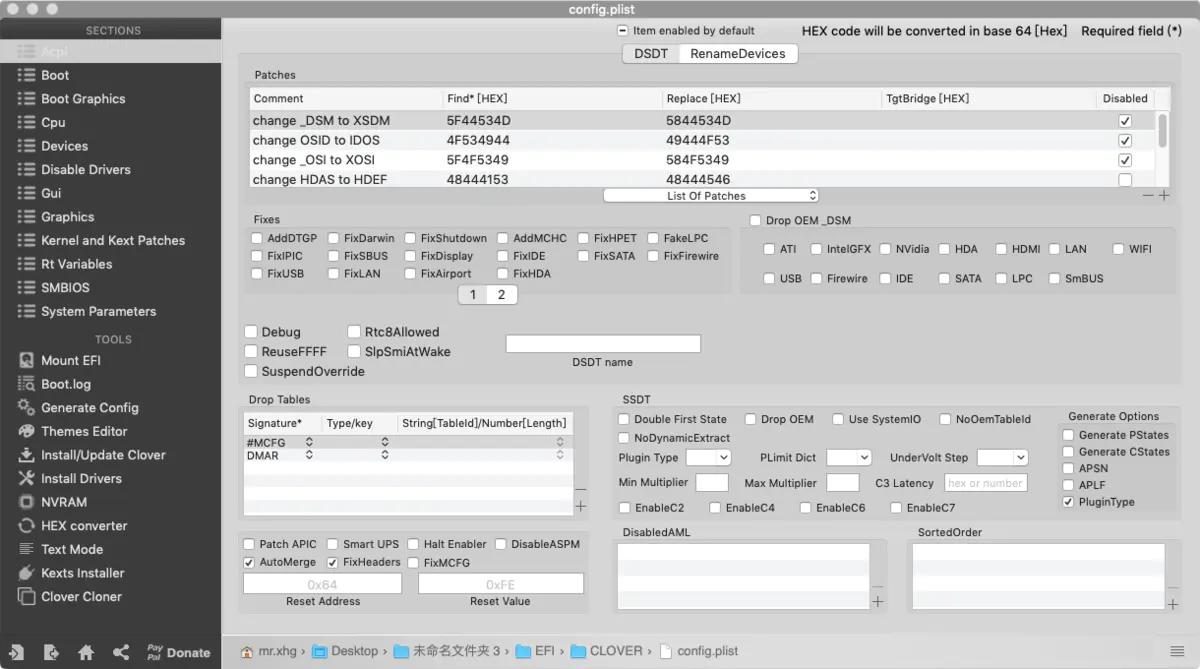The image size is (1200, 669).
Task: Open the PLimit Dict dropdown
Action: point(849,457)
